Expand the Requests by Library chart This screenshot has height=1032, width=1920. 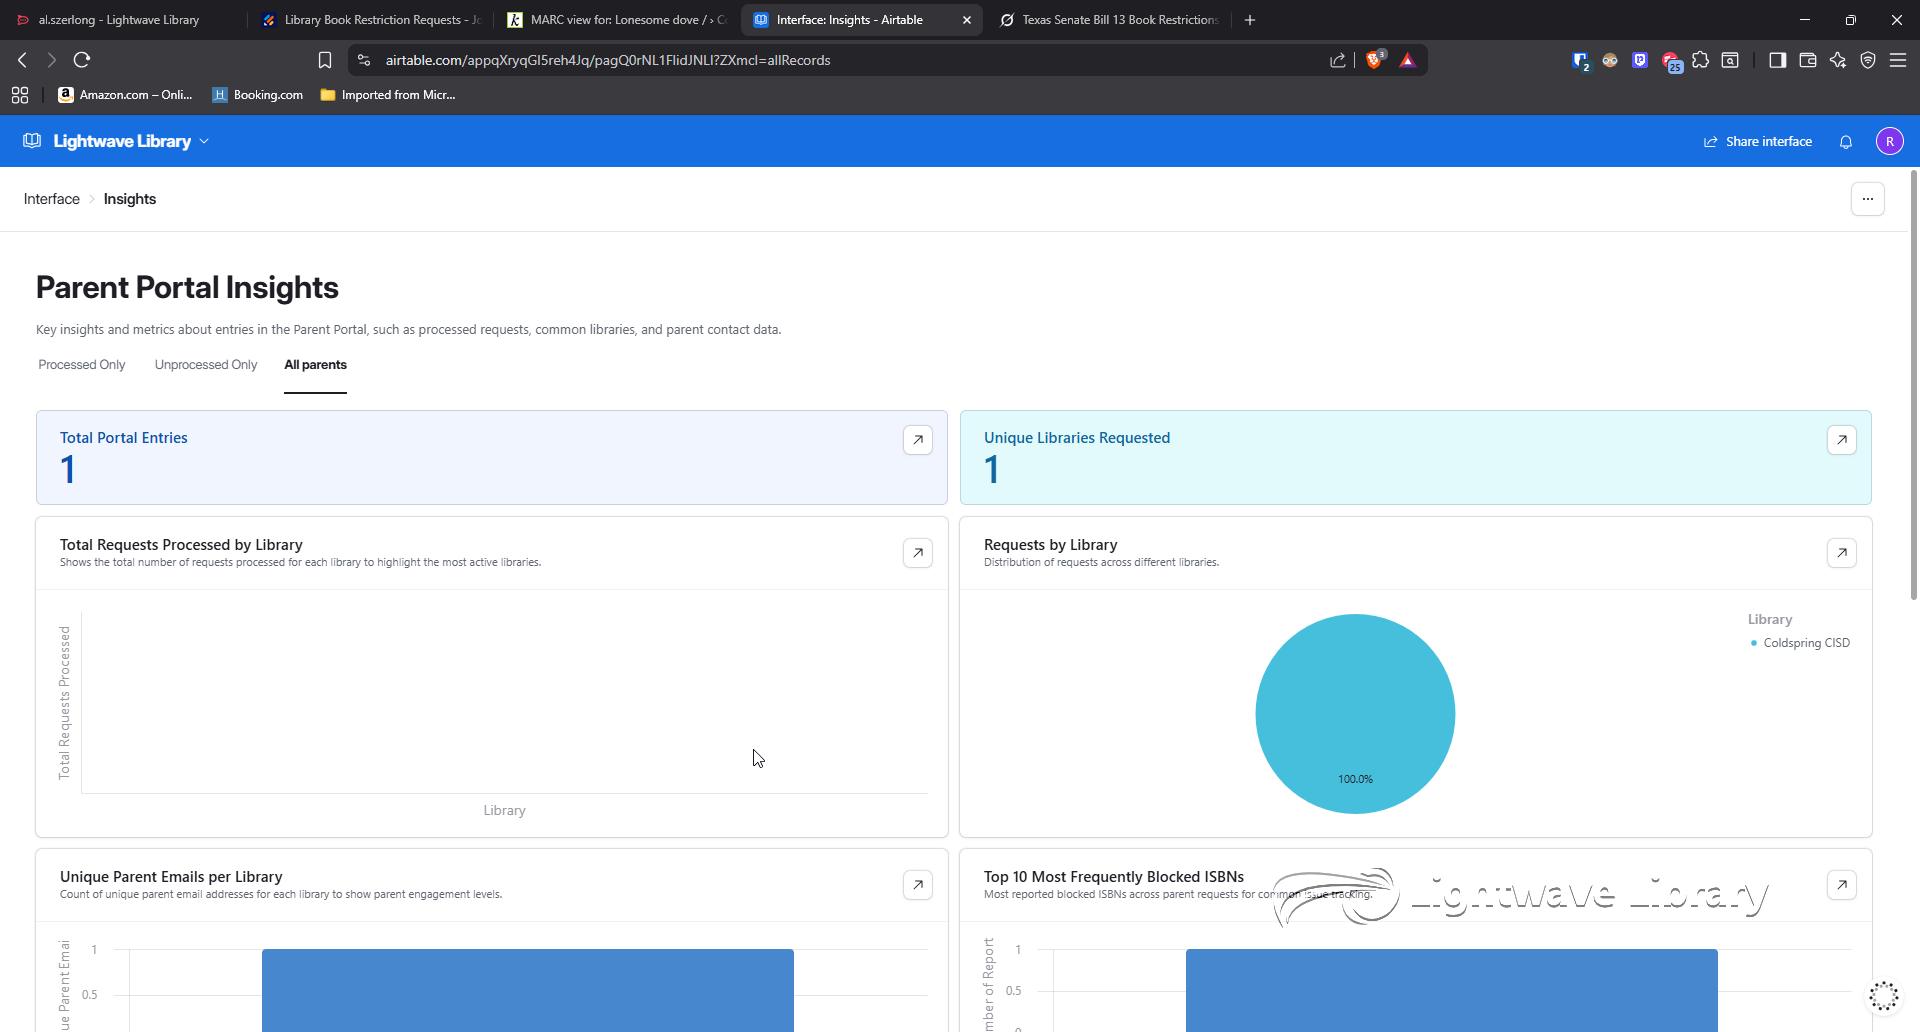click(1841, 553)
